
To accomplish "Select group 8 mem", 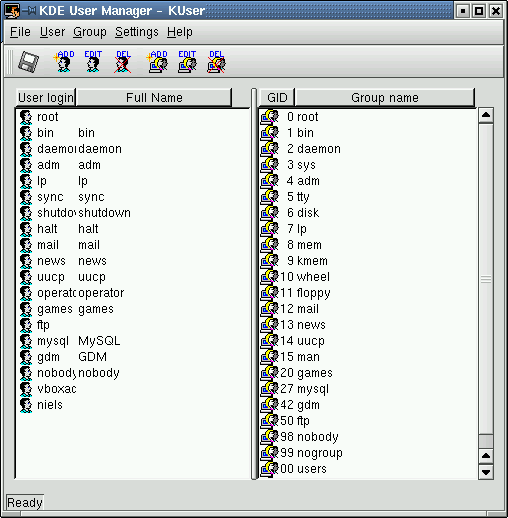I will (x=368, y=245).
